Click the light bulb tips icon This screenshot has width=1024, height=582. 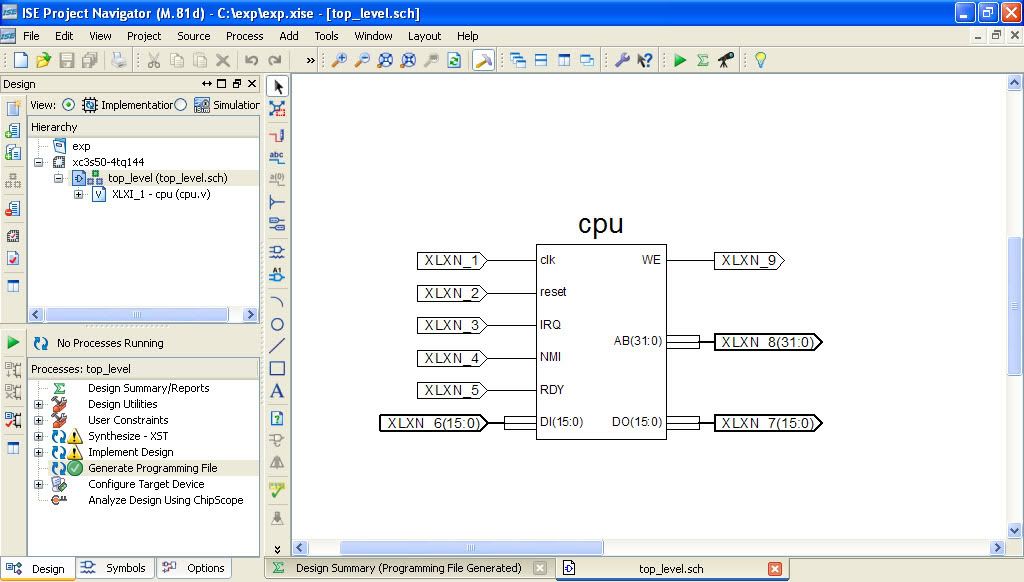click(x=760, y=60)
